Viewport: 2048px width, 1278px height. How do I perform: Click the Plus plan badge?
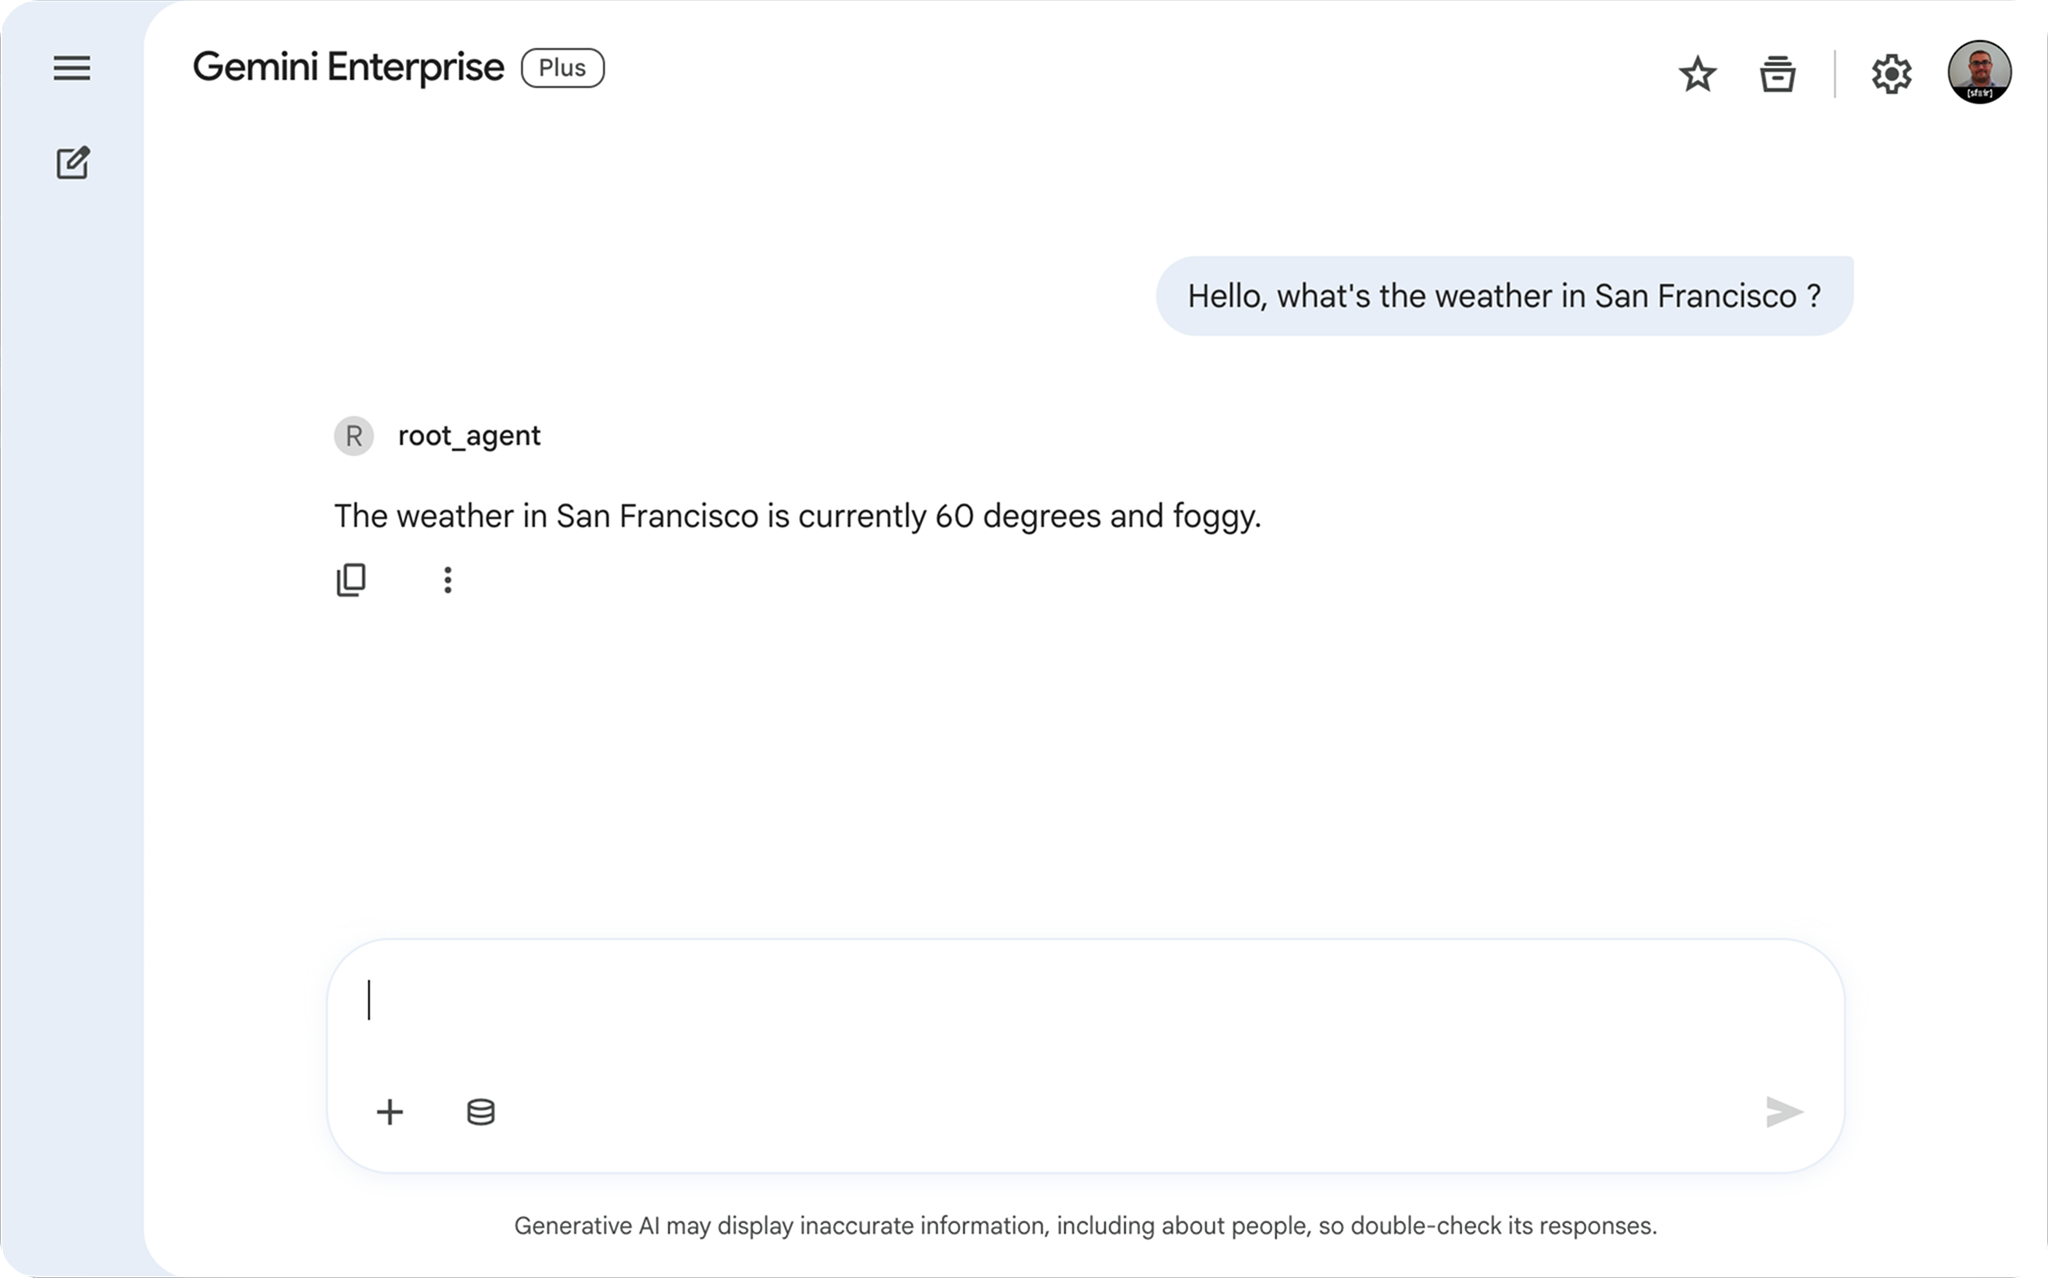tap(562, 68)
